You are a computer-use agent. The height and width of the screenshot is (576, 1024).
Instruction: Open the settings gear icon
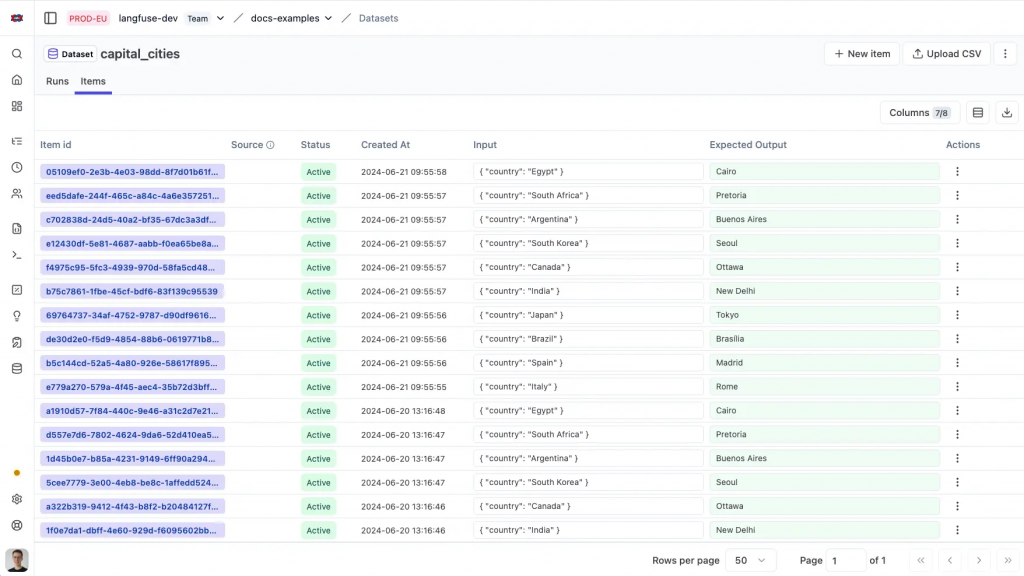tap(17, 499)
